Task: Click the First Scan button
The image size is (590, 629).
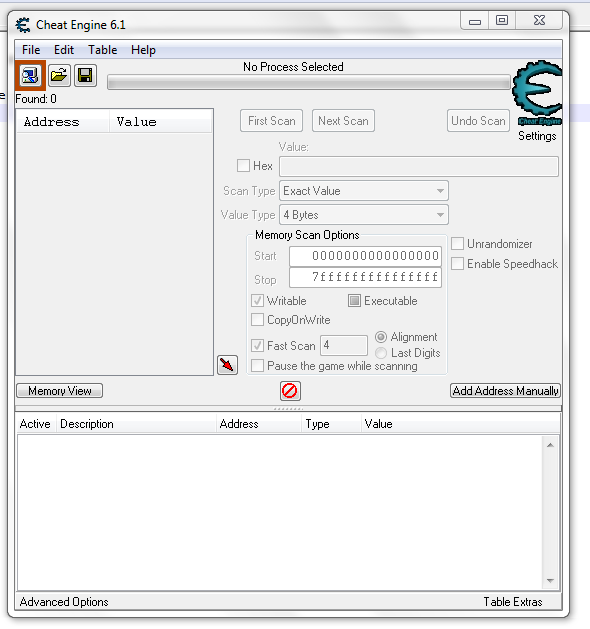Action: coord(272,121)
